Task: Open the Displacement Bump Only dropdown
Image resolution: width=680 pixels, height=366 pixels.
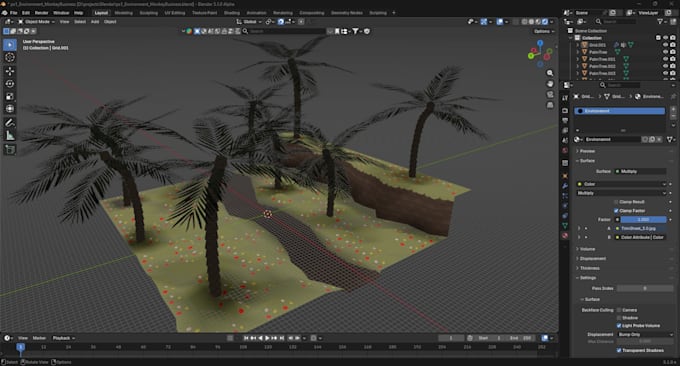Action: (x=645, y=335)
